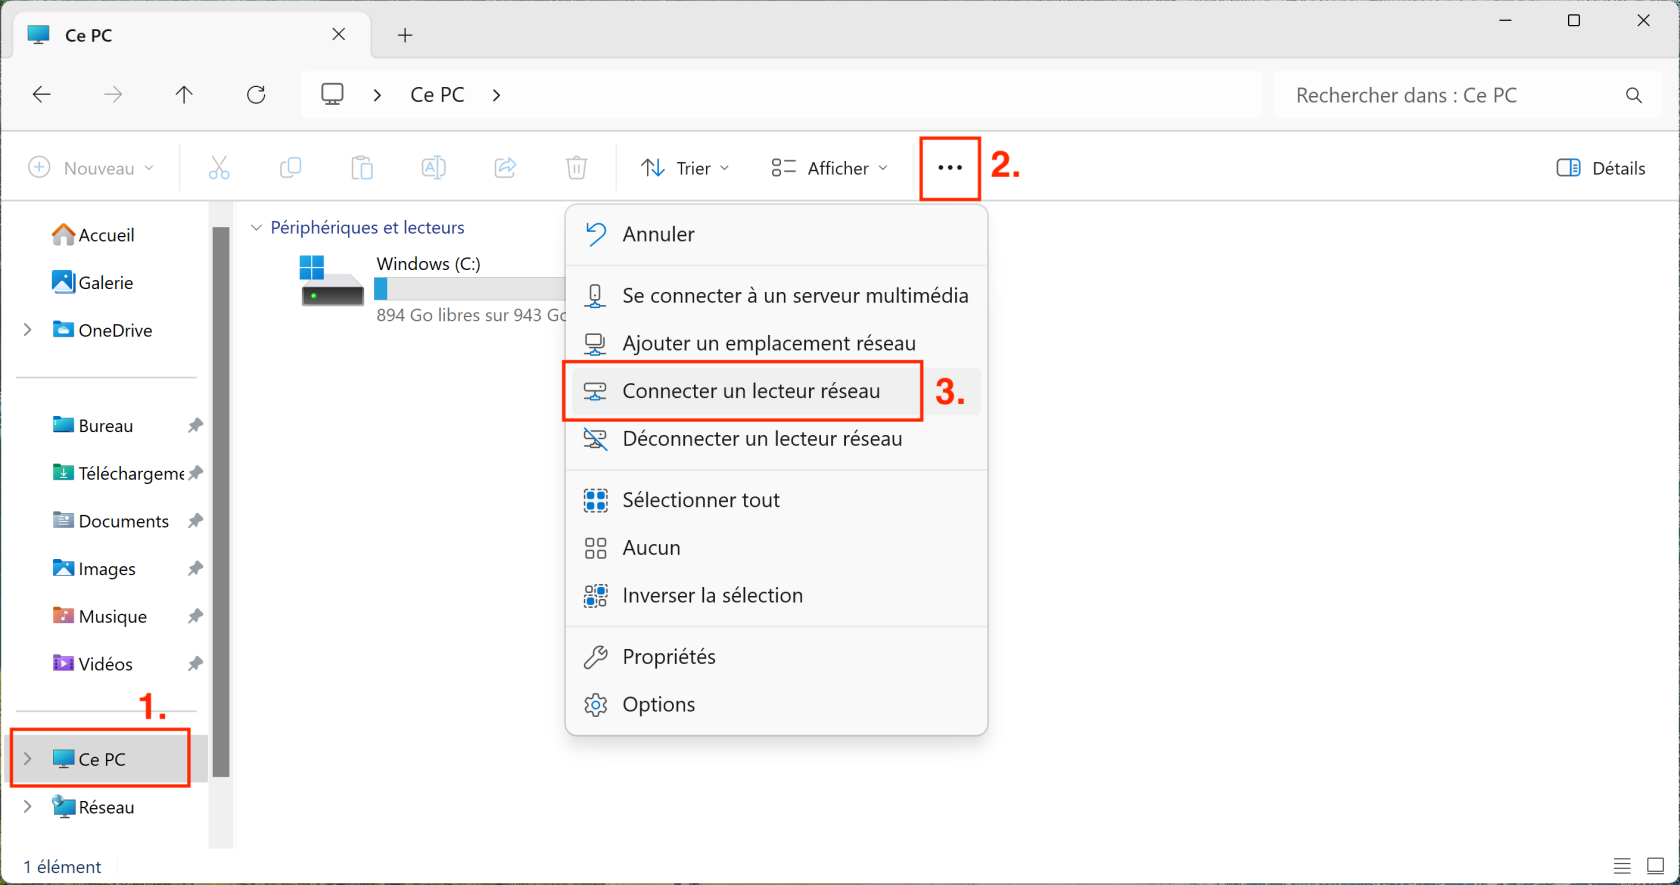The image size is (1680, 885).
Task: Choose Propriétés from the menu
Action: 668,657
